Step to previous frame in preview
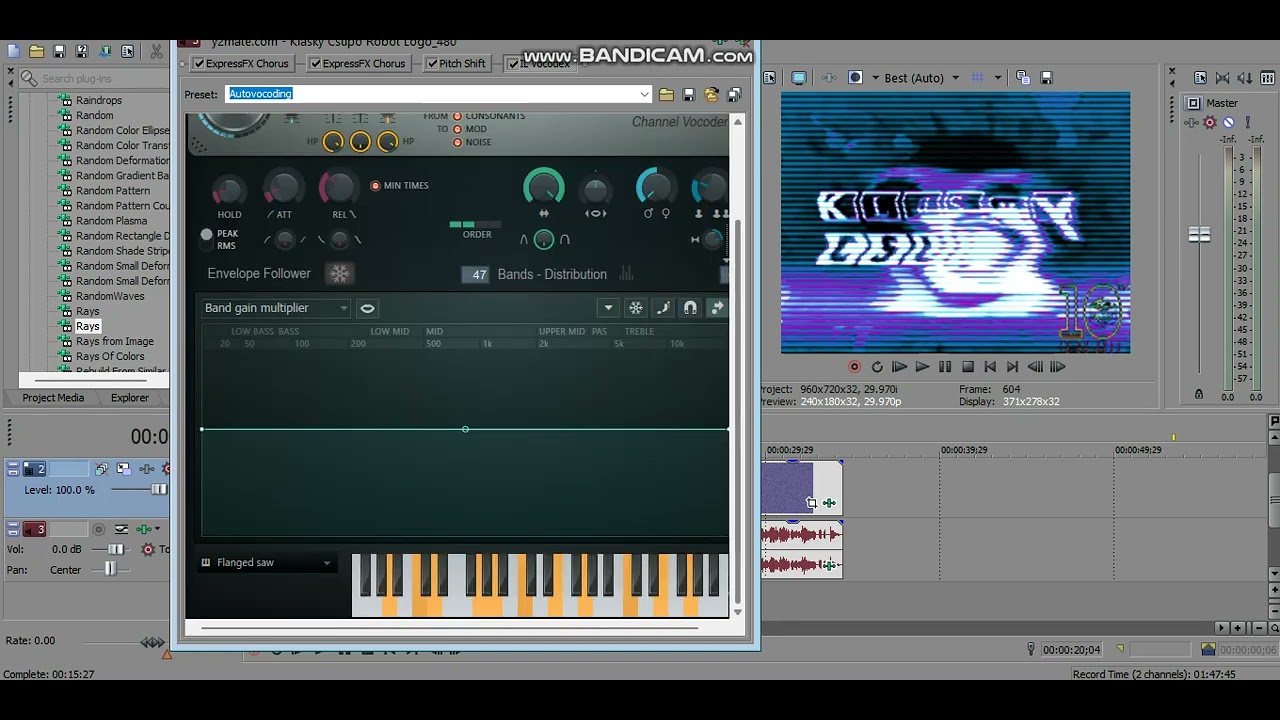Viewport: 1280px width, 720px height. [1036, 367]
